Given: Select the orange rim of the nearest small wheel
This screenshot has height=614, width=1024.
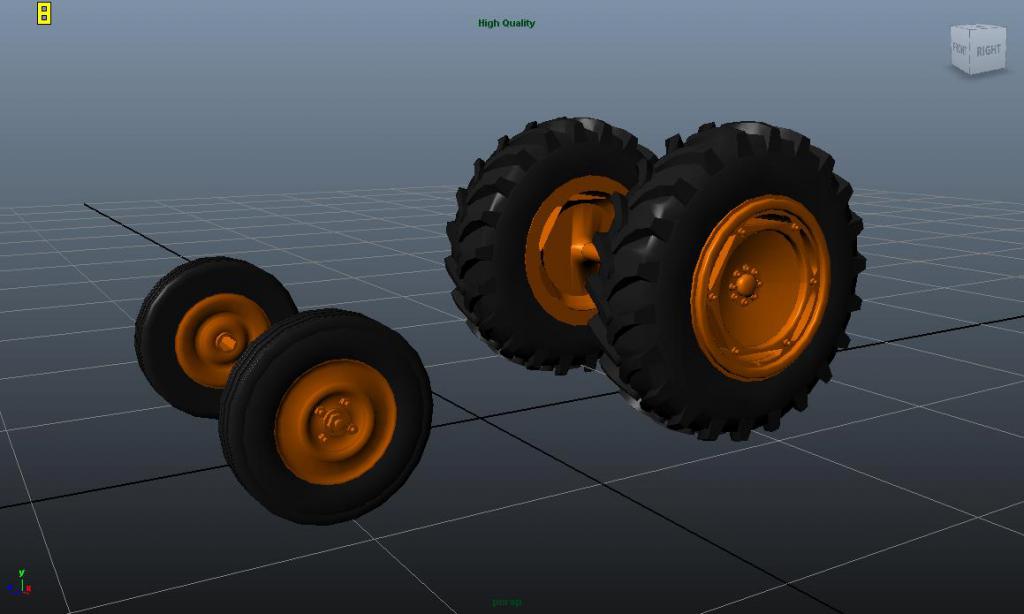Looking at the screenshot, I should [336, 422].
